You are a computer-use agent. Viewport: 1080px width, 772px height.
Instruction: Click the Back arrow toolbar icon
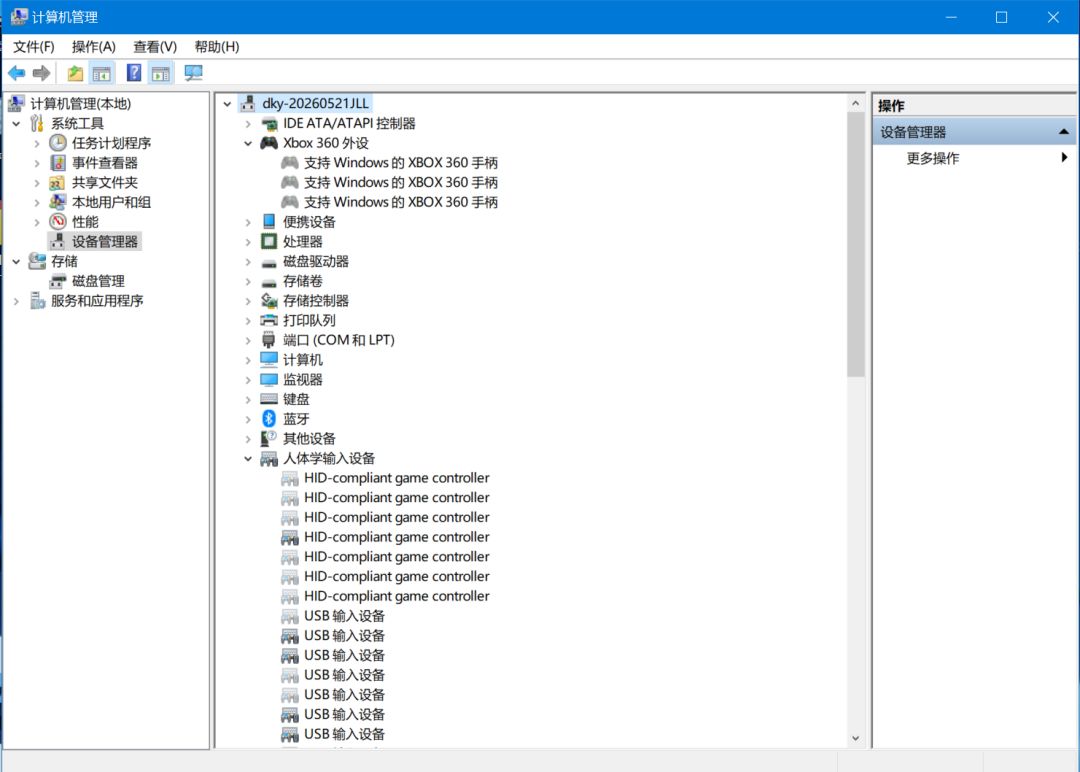point(17,73)
